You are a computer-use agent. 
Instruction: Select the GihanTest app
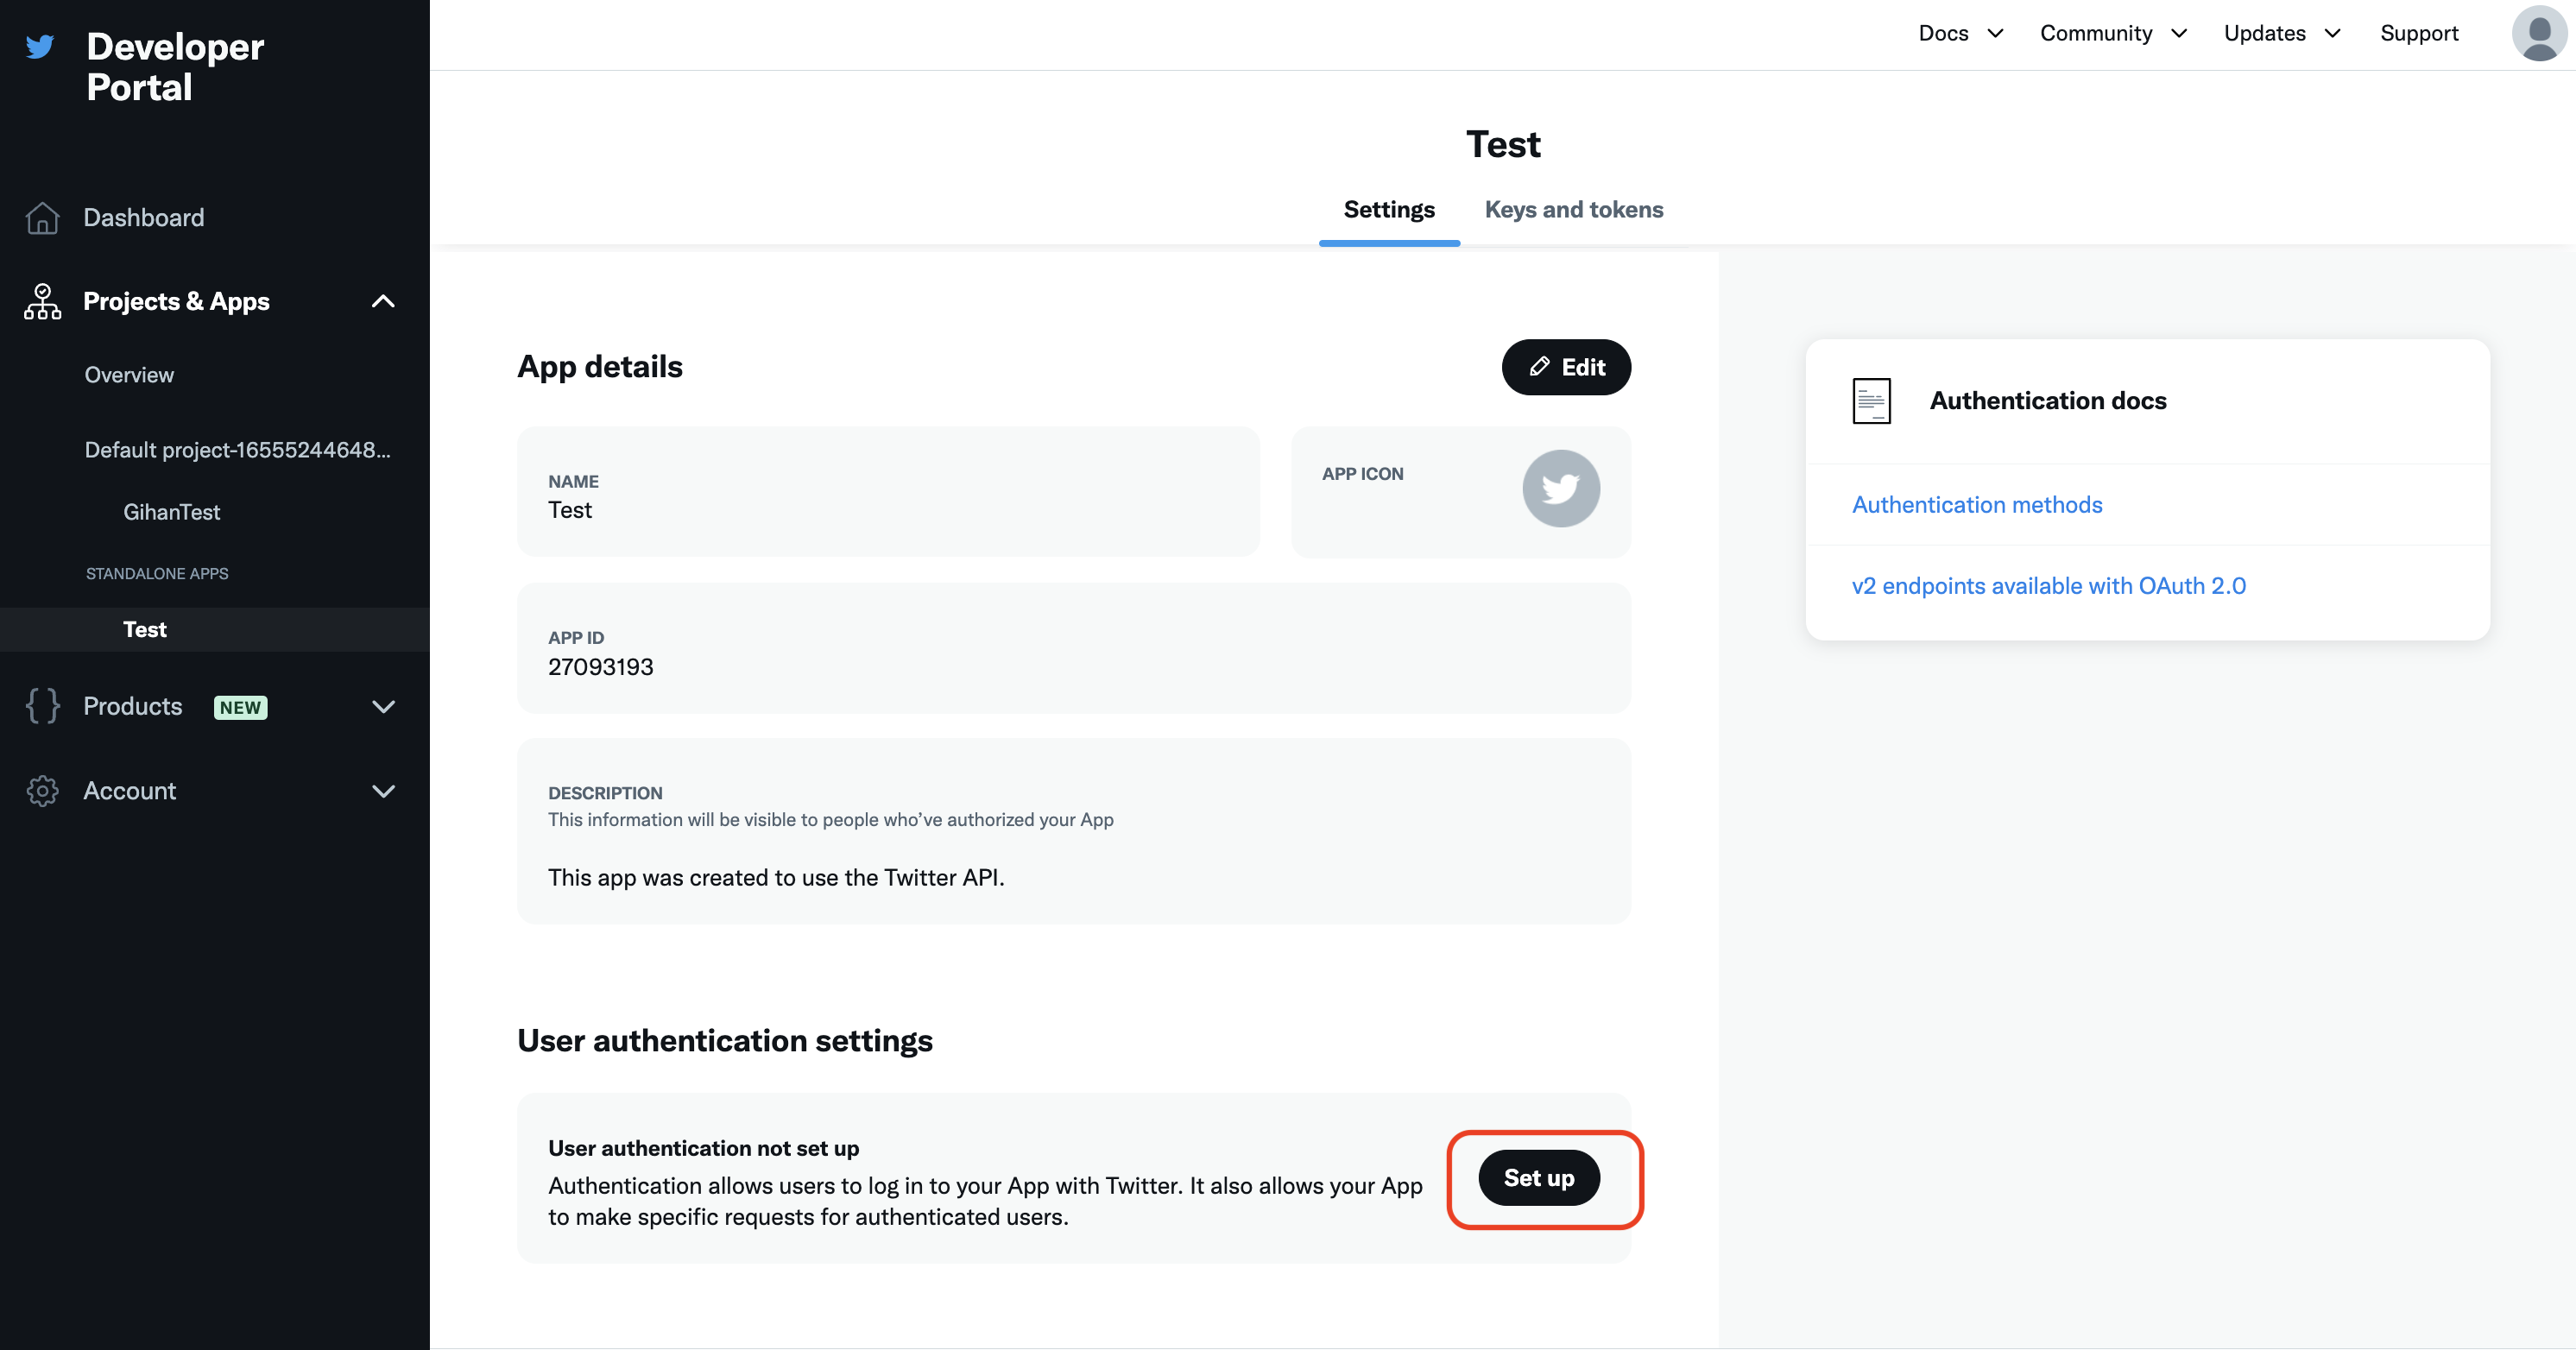click(172, 512)
